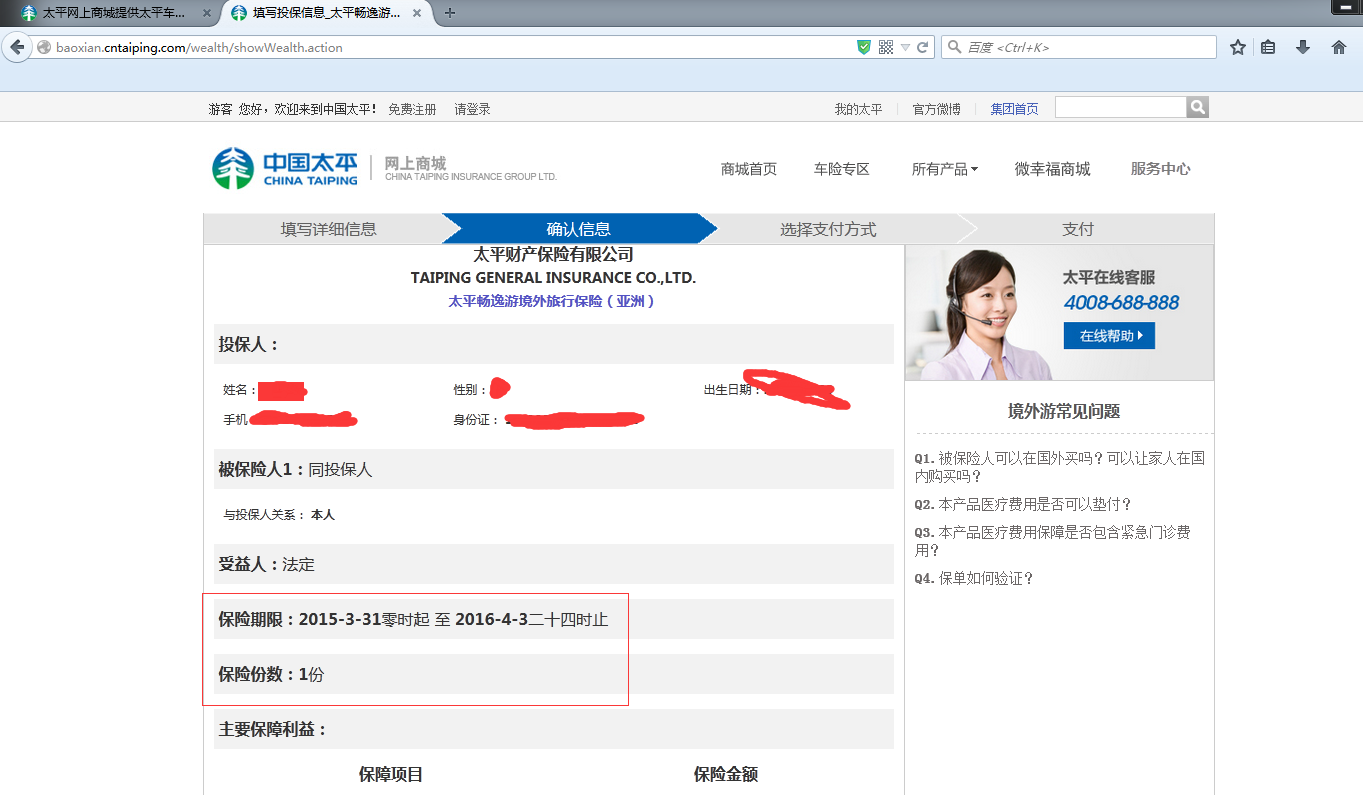Click the 被保险人1：同投保人 row

[553, 469]
